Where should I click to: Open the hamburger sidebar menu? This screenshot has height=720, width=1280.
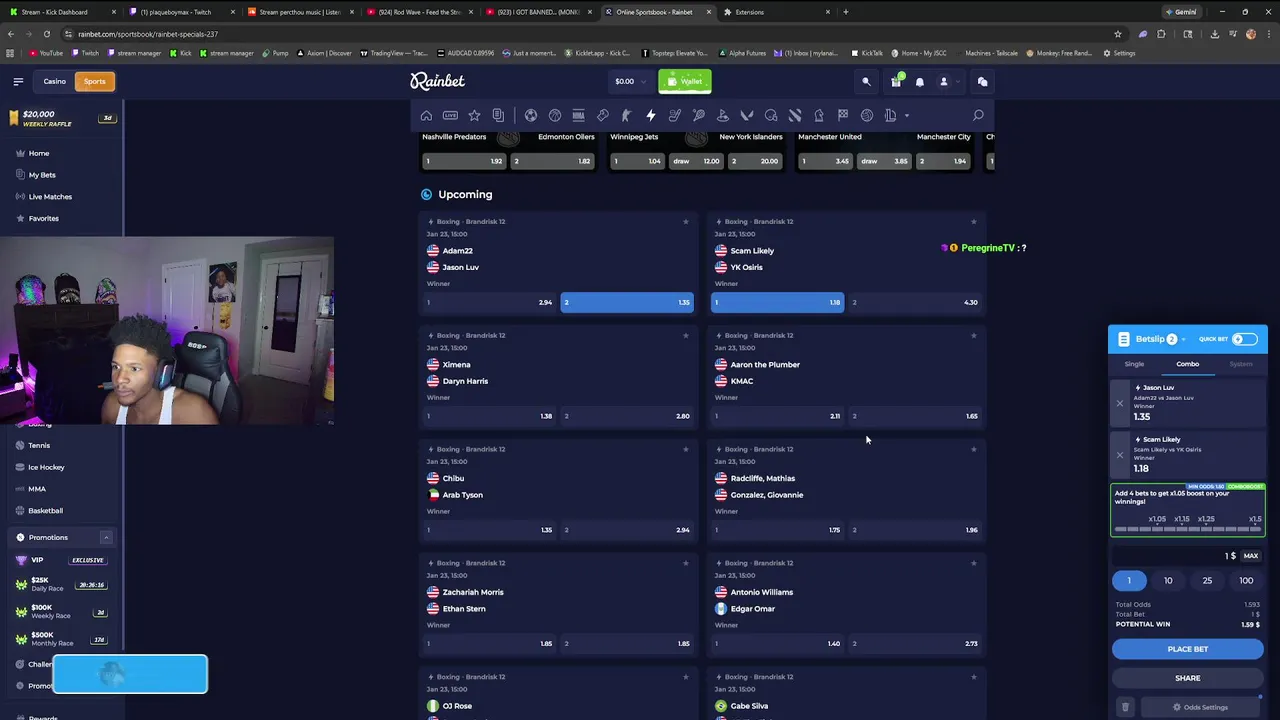click(x=18, y=81)
